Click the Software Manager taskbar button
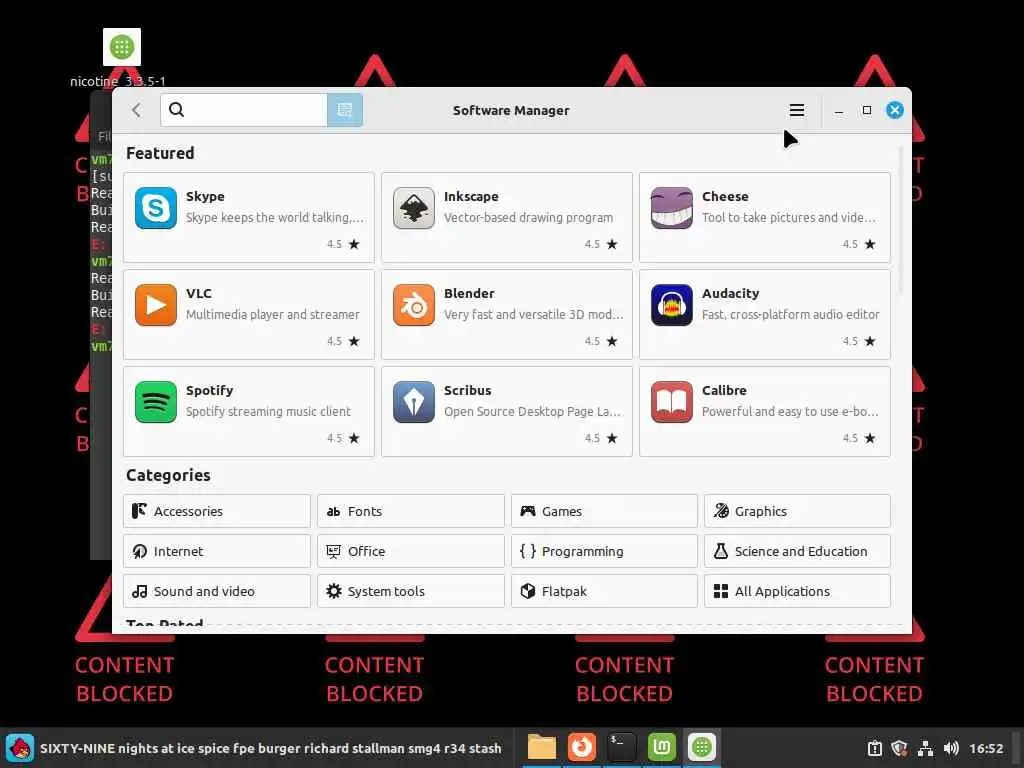This screenshot has height=768, width=1024. tap(701, 747)
